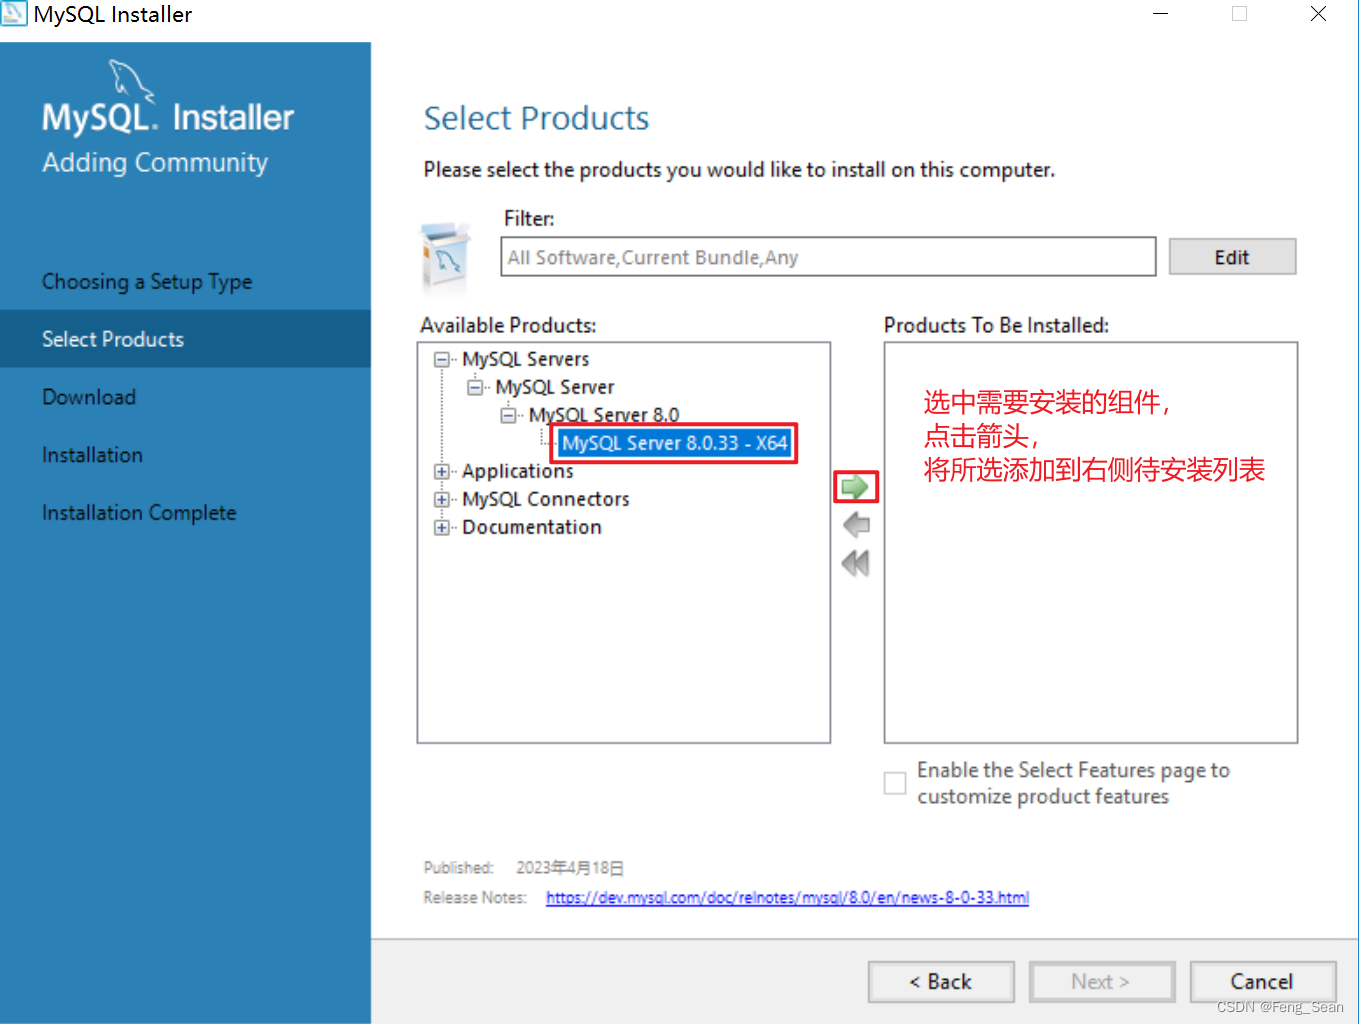
Task: Click the MySQL Installer title bar icon
Action: 14,13
